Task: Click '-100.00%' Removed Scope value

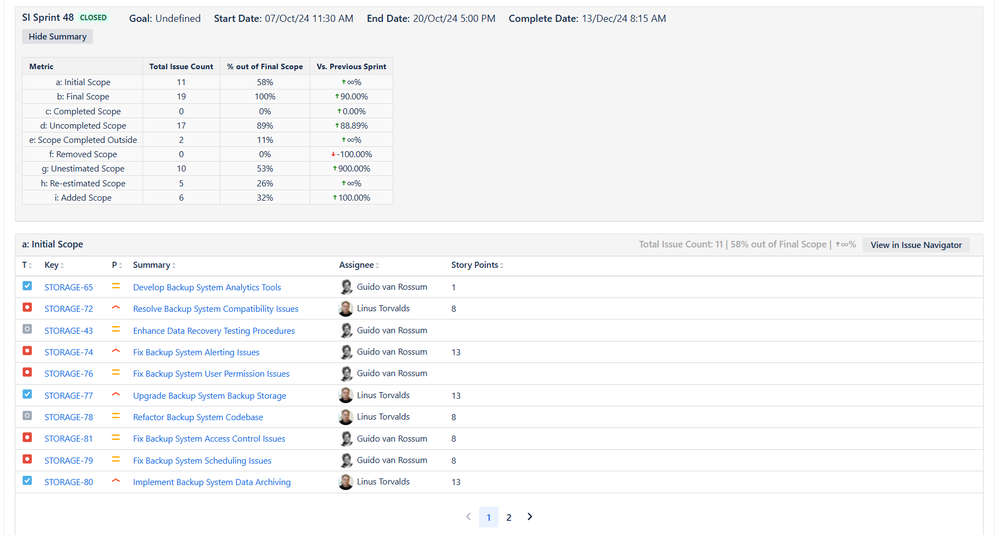Action: pos(352,154)
